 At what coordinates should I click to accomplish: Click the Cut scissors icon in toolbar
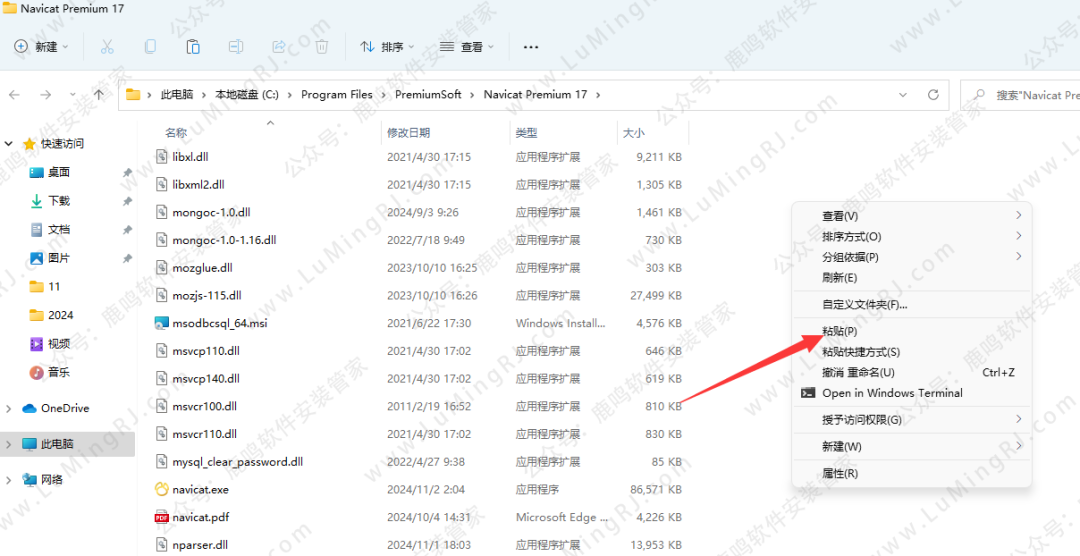click(107, 47)
